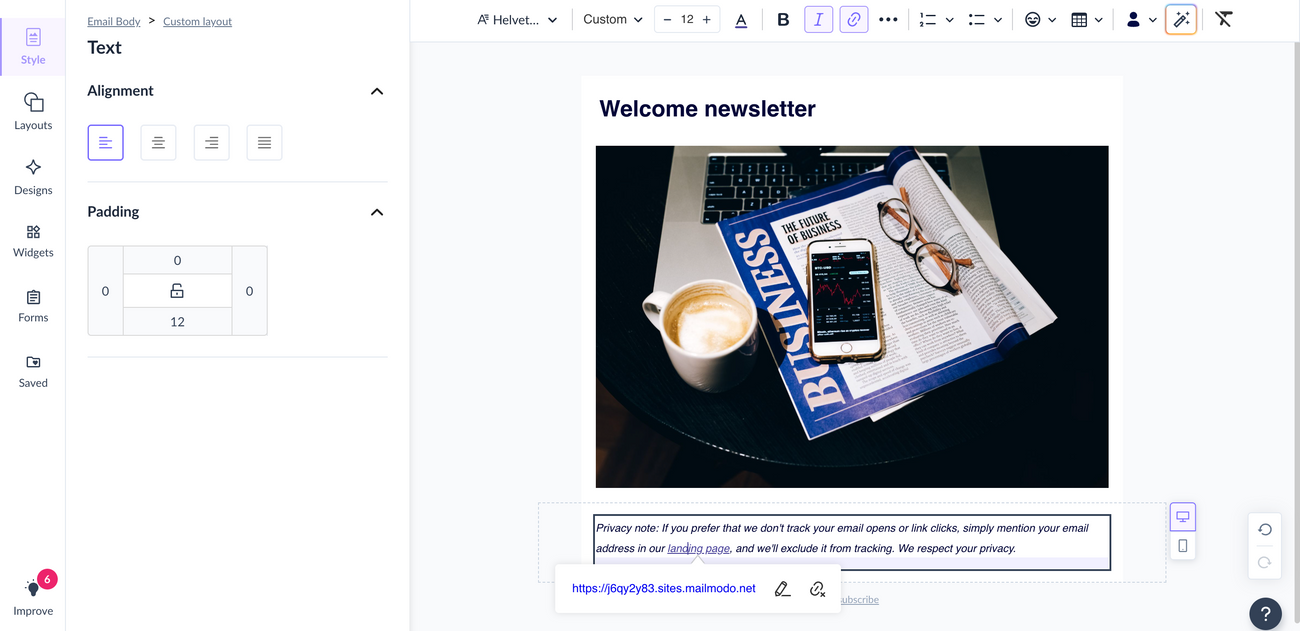
Task: Increase font size with plus button
Action: (x=707, y=20)
